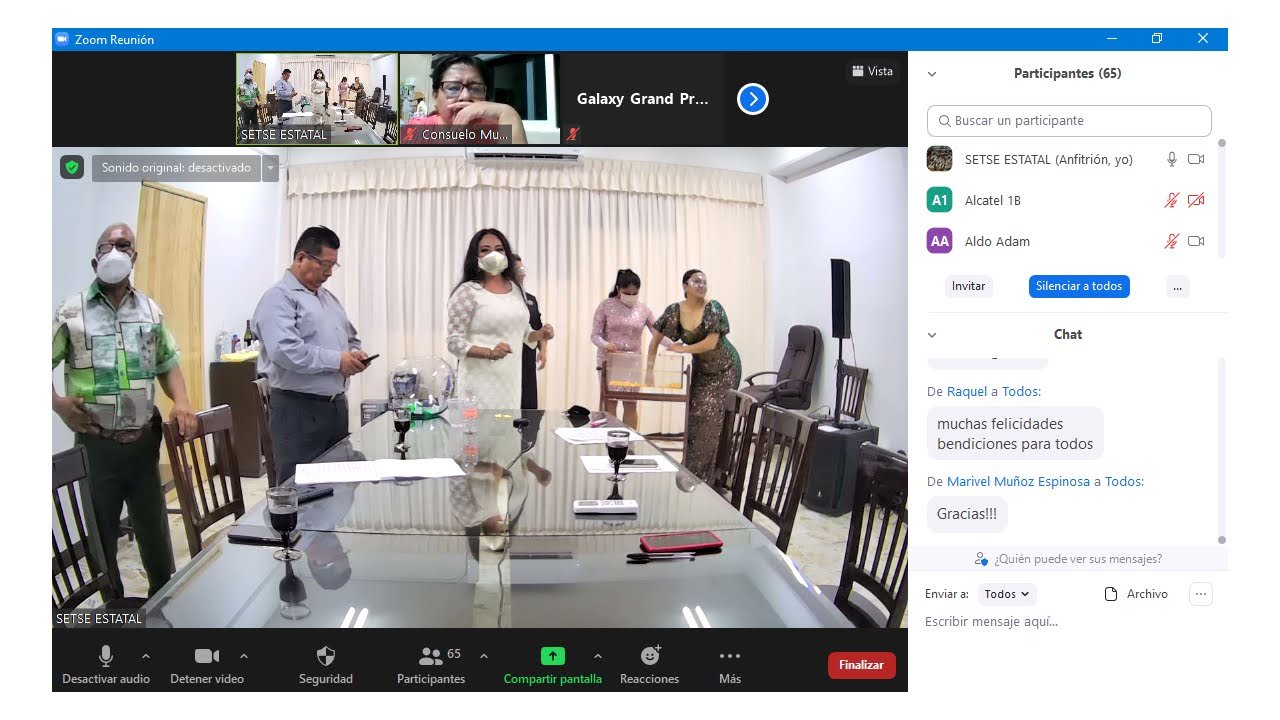The width and height of the screenshot is (1280, 720).
Task: Click the Gracias!!! chat message
Action: point(967,514)
